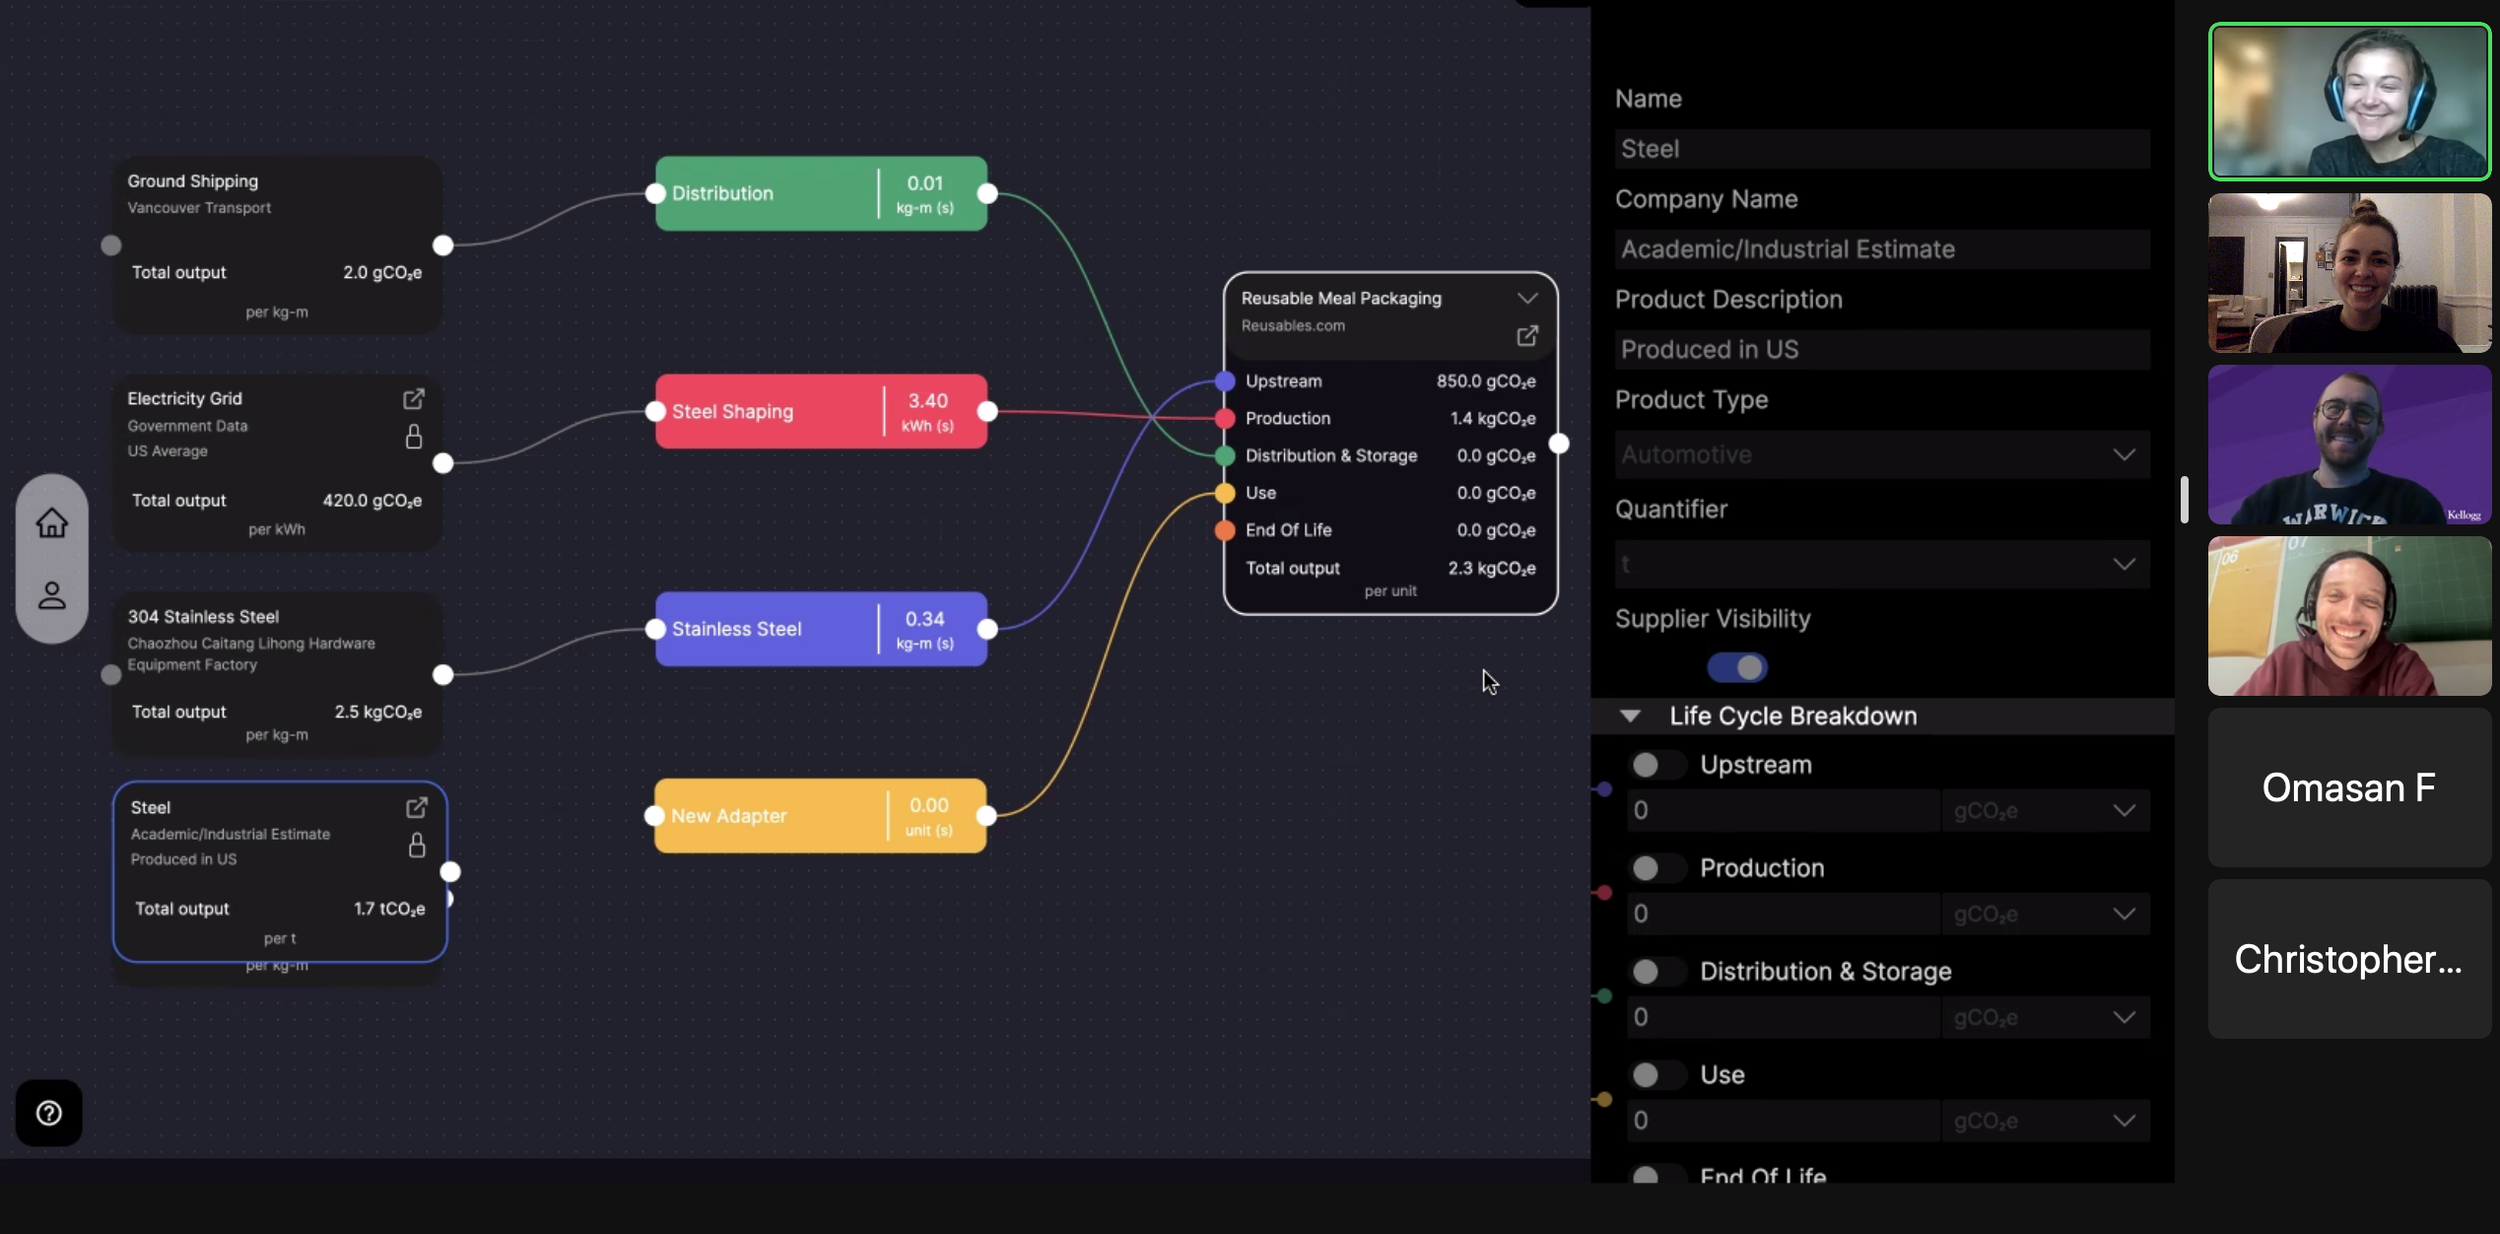Open the Quantifier dropdown
Viewport: 2500px width, 1234px height.
coord(1881,564)
